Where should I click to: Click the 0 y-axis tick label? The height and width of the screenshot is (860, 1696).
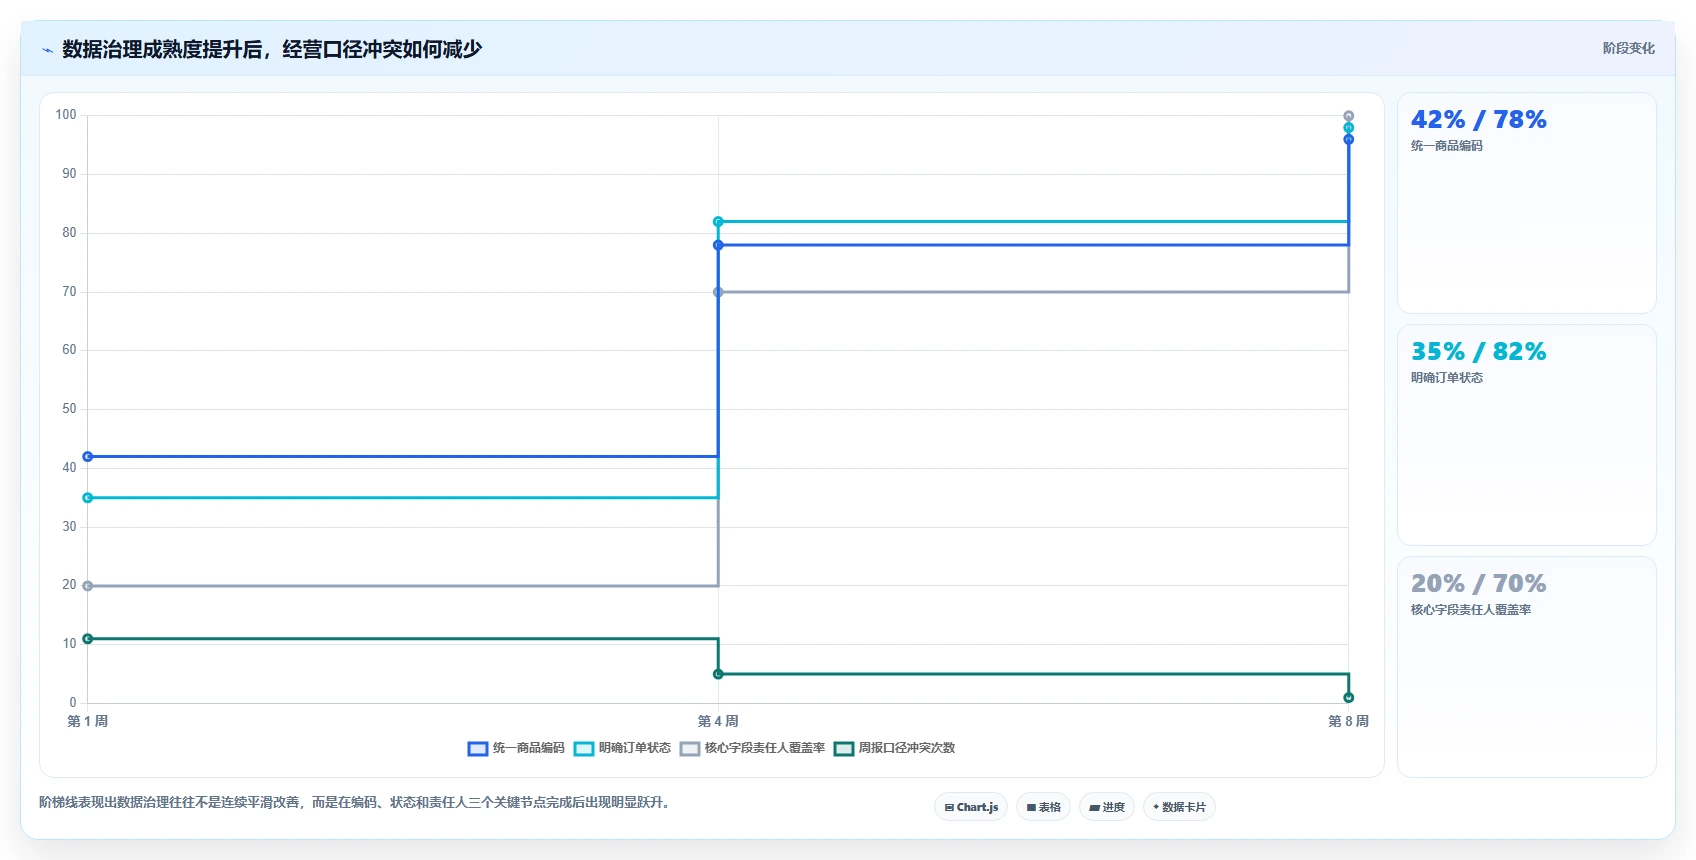click(73, 703)
